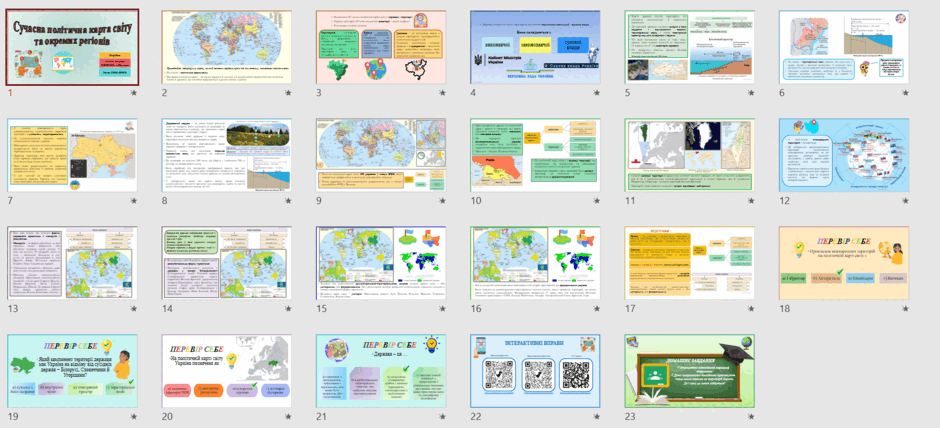
Task: Click the animation star under slide 7
Action: [x=134, y=201]
